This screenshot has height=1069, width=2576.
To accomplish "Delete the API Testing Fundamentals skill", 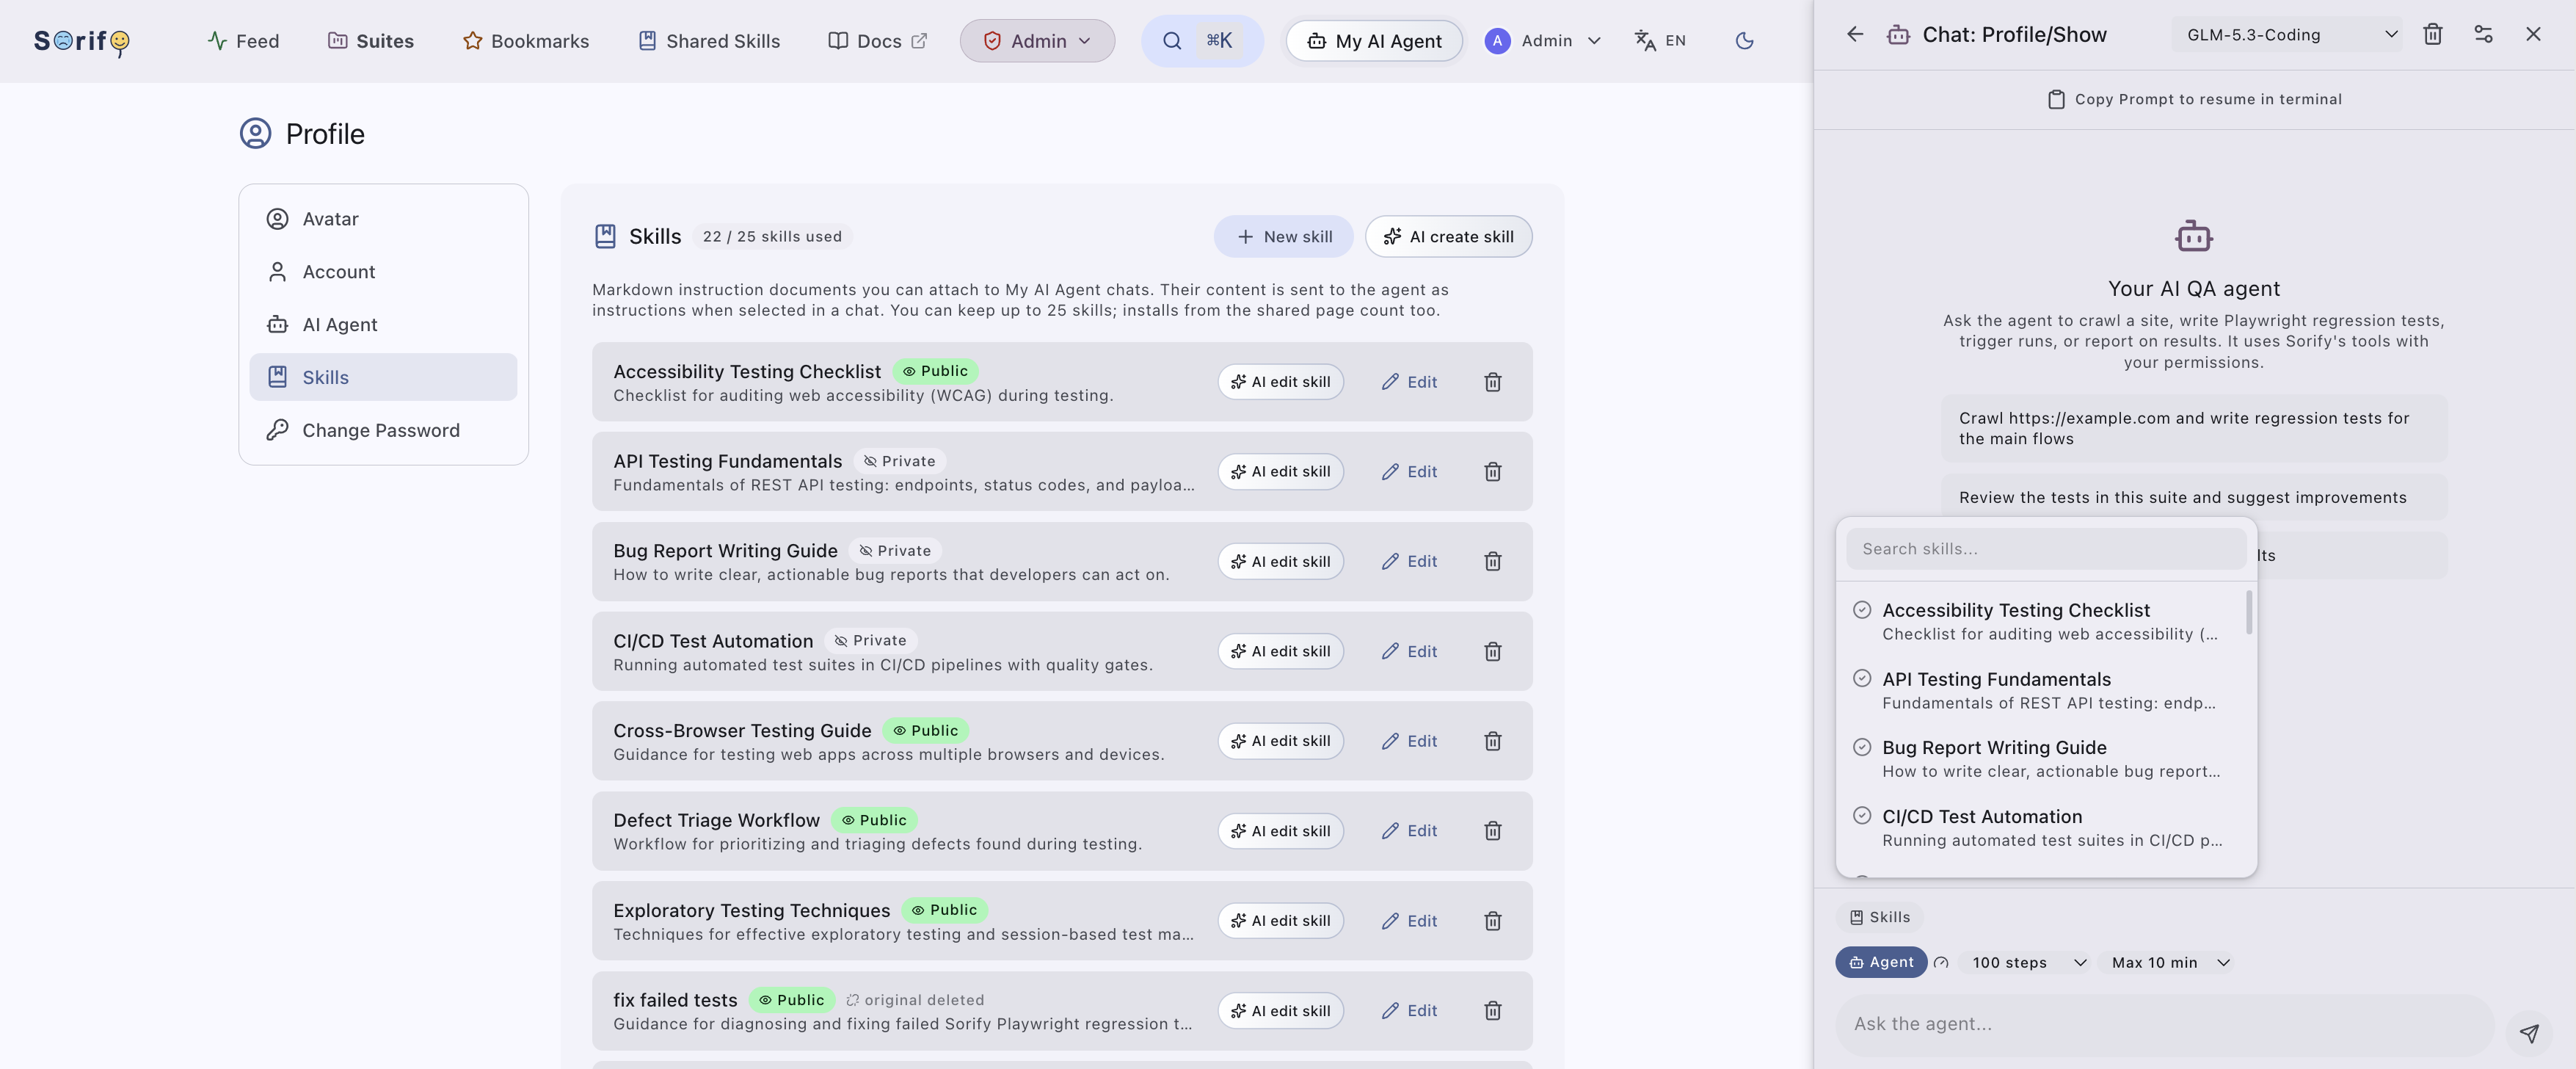I will click(x=1492, y=472).
